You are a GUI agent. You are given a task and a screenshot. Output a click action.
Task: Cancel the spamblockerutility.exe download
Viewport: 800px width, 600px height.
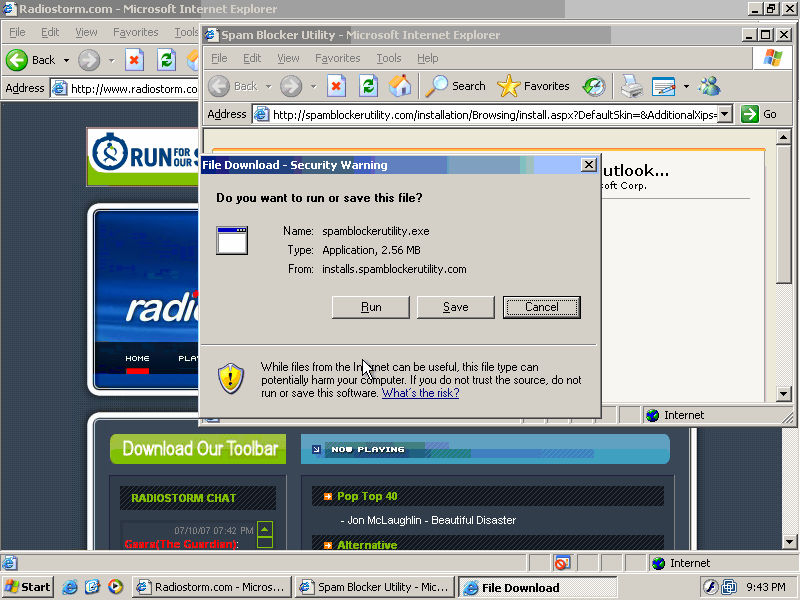coord(541,307)
